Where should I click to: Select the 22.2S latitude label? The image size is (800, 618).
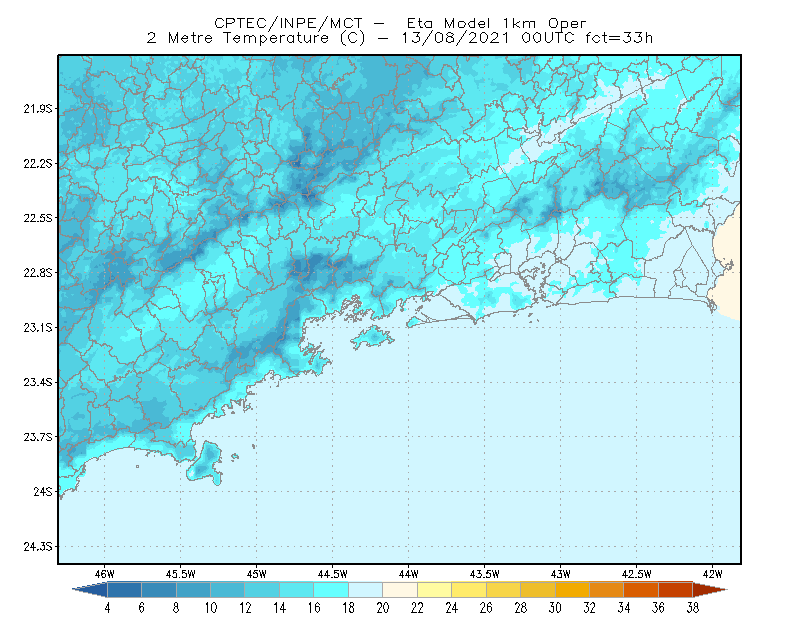pos(37,163)
